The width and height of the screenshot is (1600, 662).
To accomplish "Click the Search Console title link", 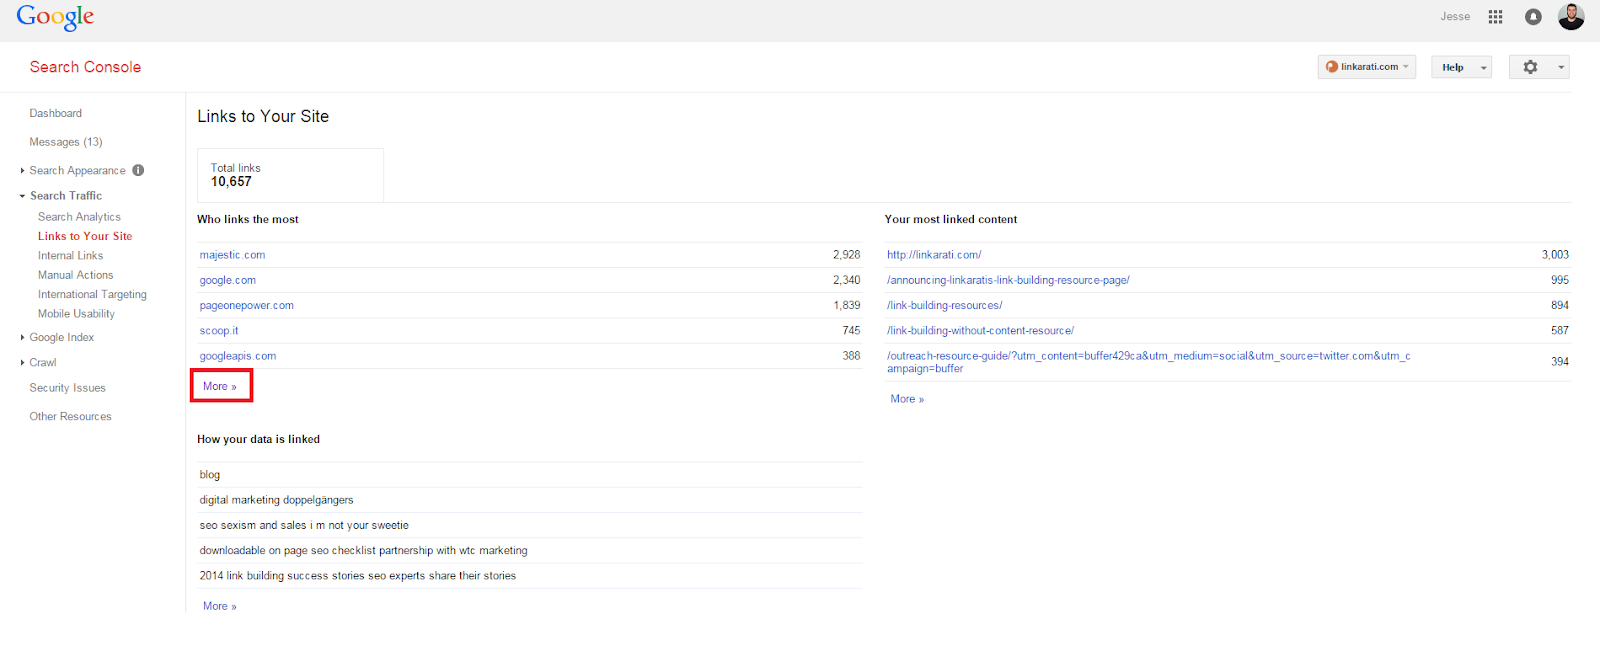I will click(x=85, y=67).
